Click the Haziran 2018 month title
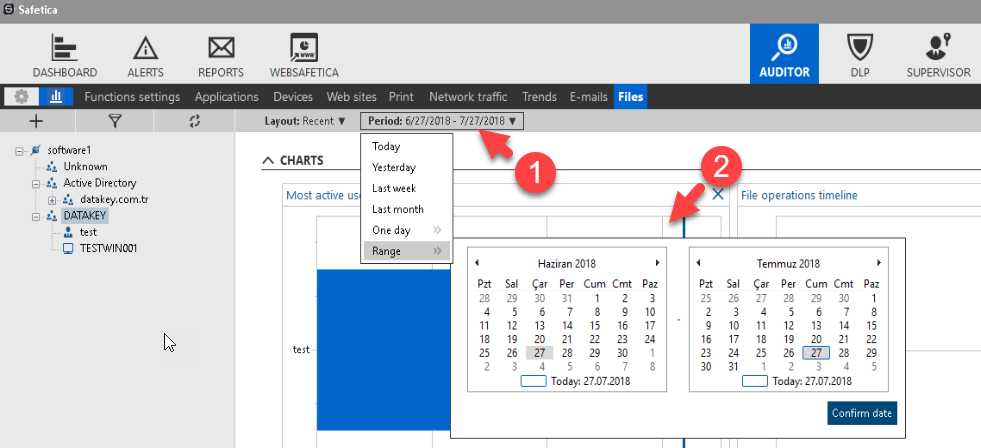This screenshot has height=448, width=981. [567, 263]
